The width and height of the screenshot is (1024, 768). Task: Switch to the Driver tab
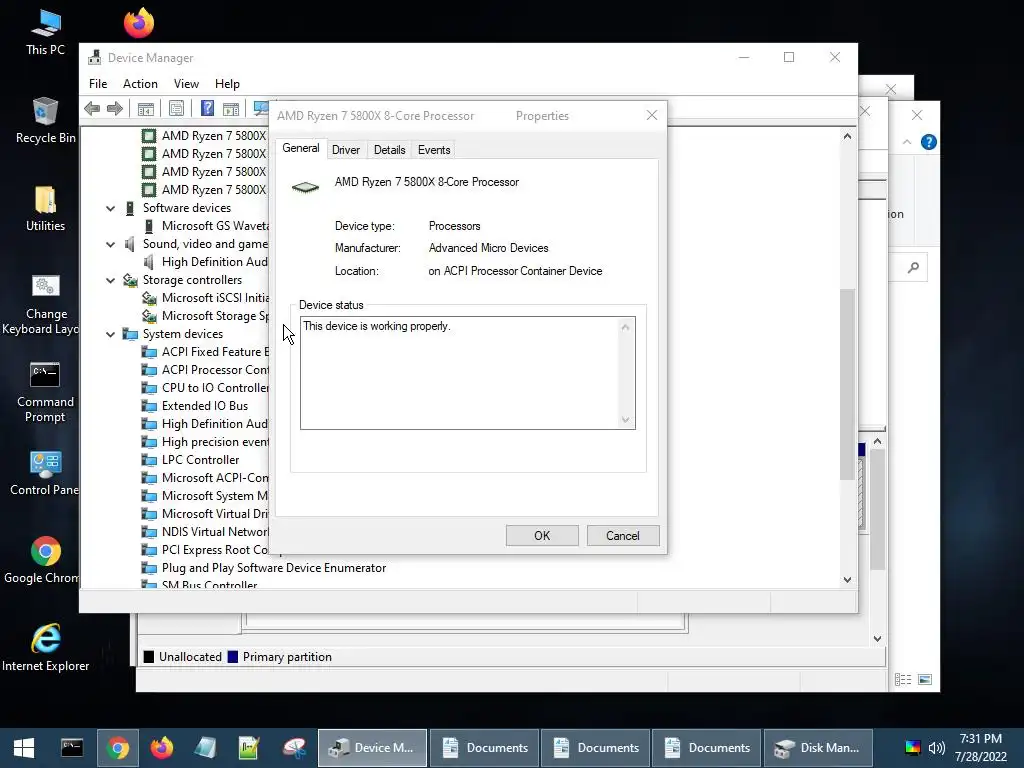point(345,150)
